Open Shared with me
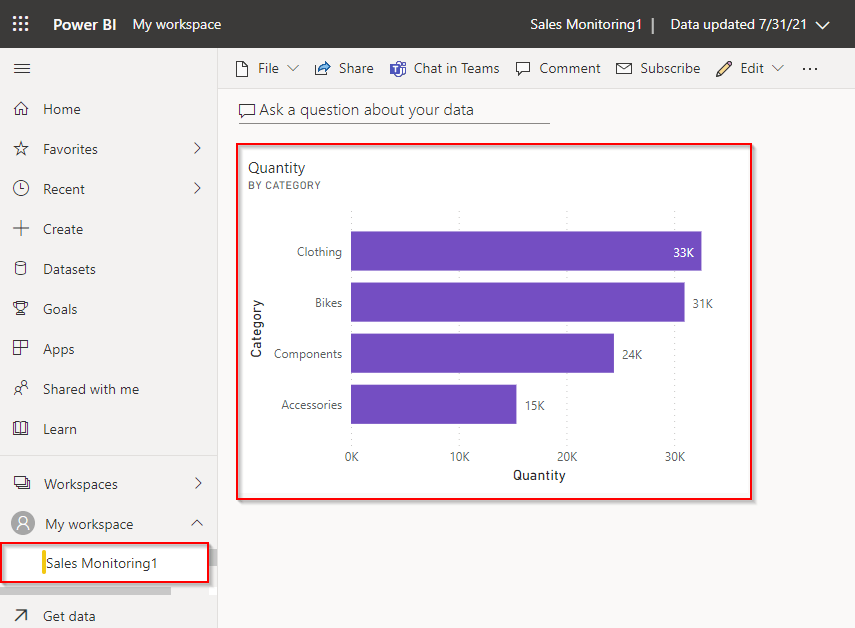855x628 pixels. (x=90, y=389)
